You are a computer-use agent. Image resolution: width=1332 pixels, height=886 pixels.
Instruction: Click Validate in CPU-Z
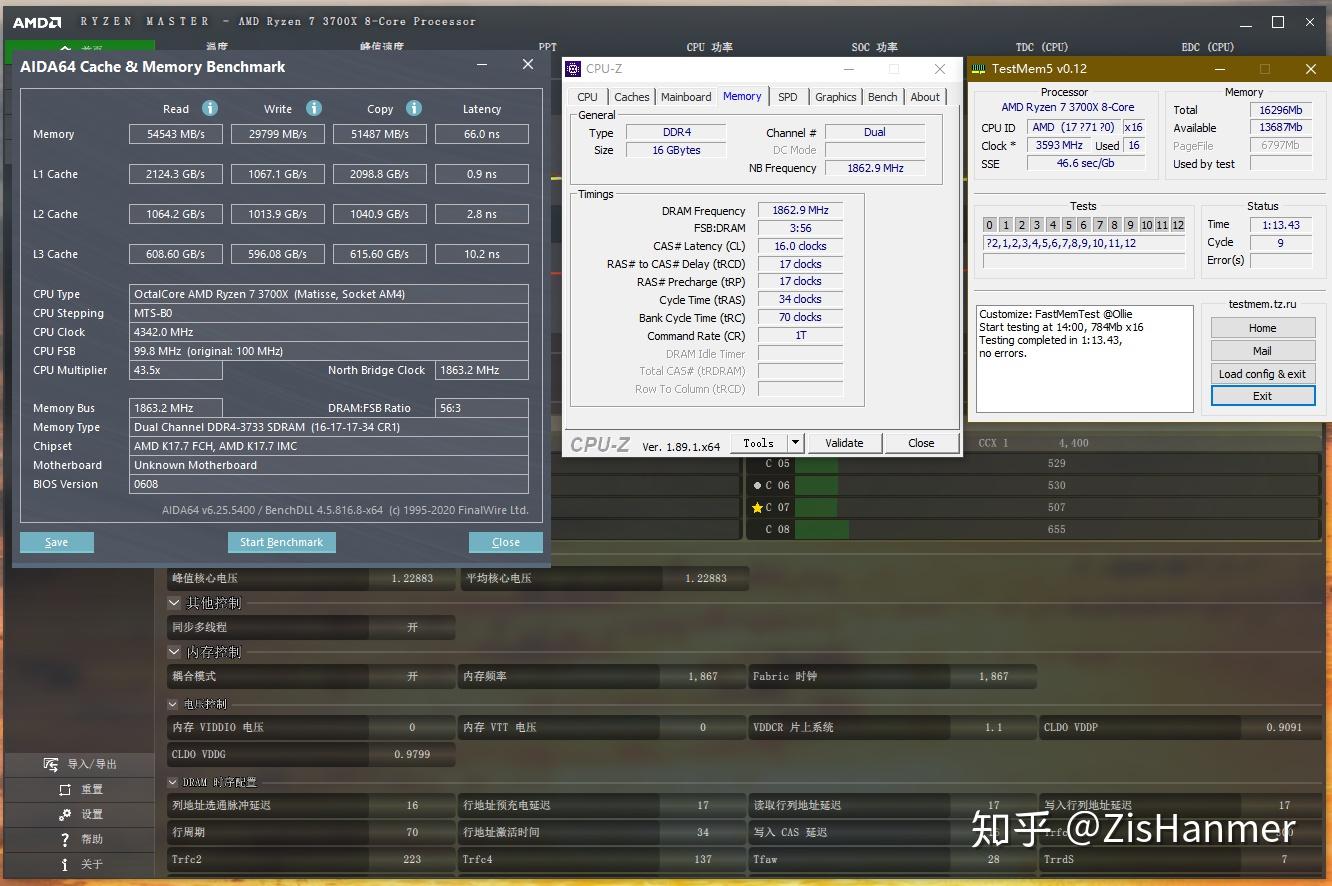(x=844, y=443)
